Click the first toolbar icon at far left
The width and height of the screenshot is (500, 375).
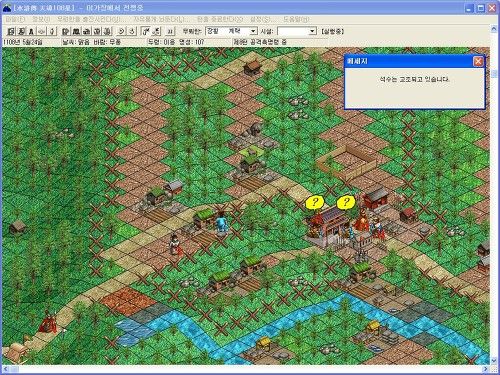coord(11,31)
